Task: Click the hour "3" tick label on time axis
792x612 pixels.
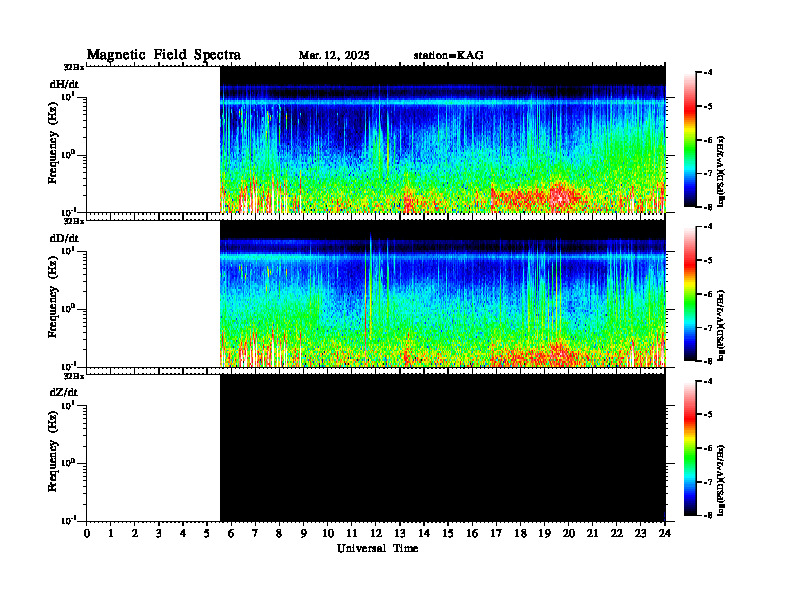Action: coord(159,534)
